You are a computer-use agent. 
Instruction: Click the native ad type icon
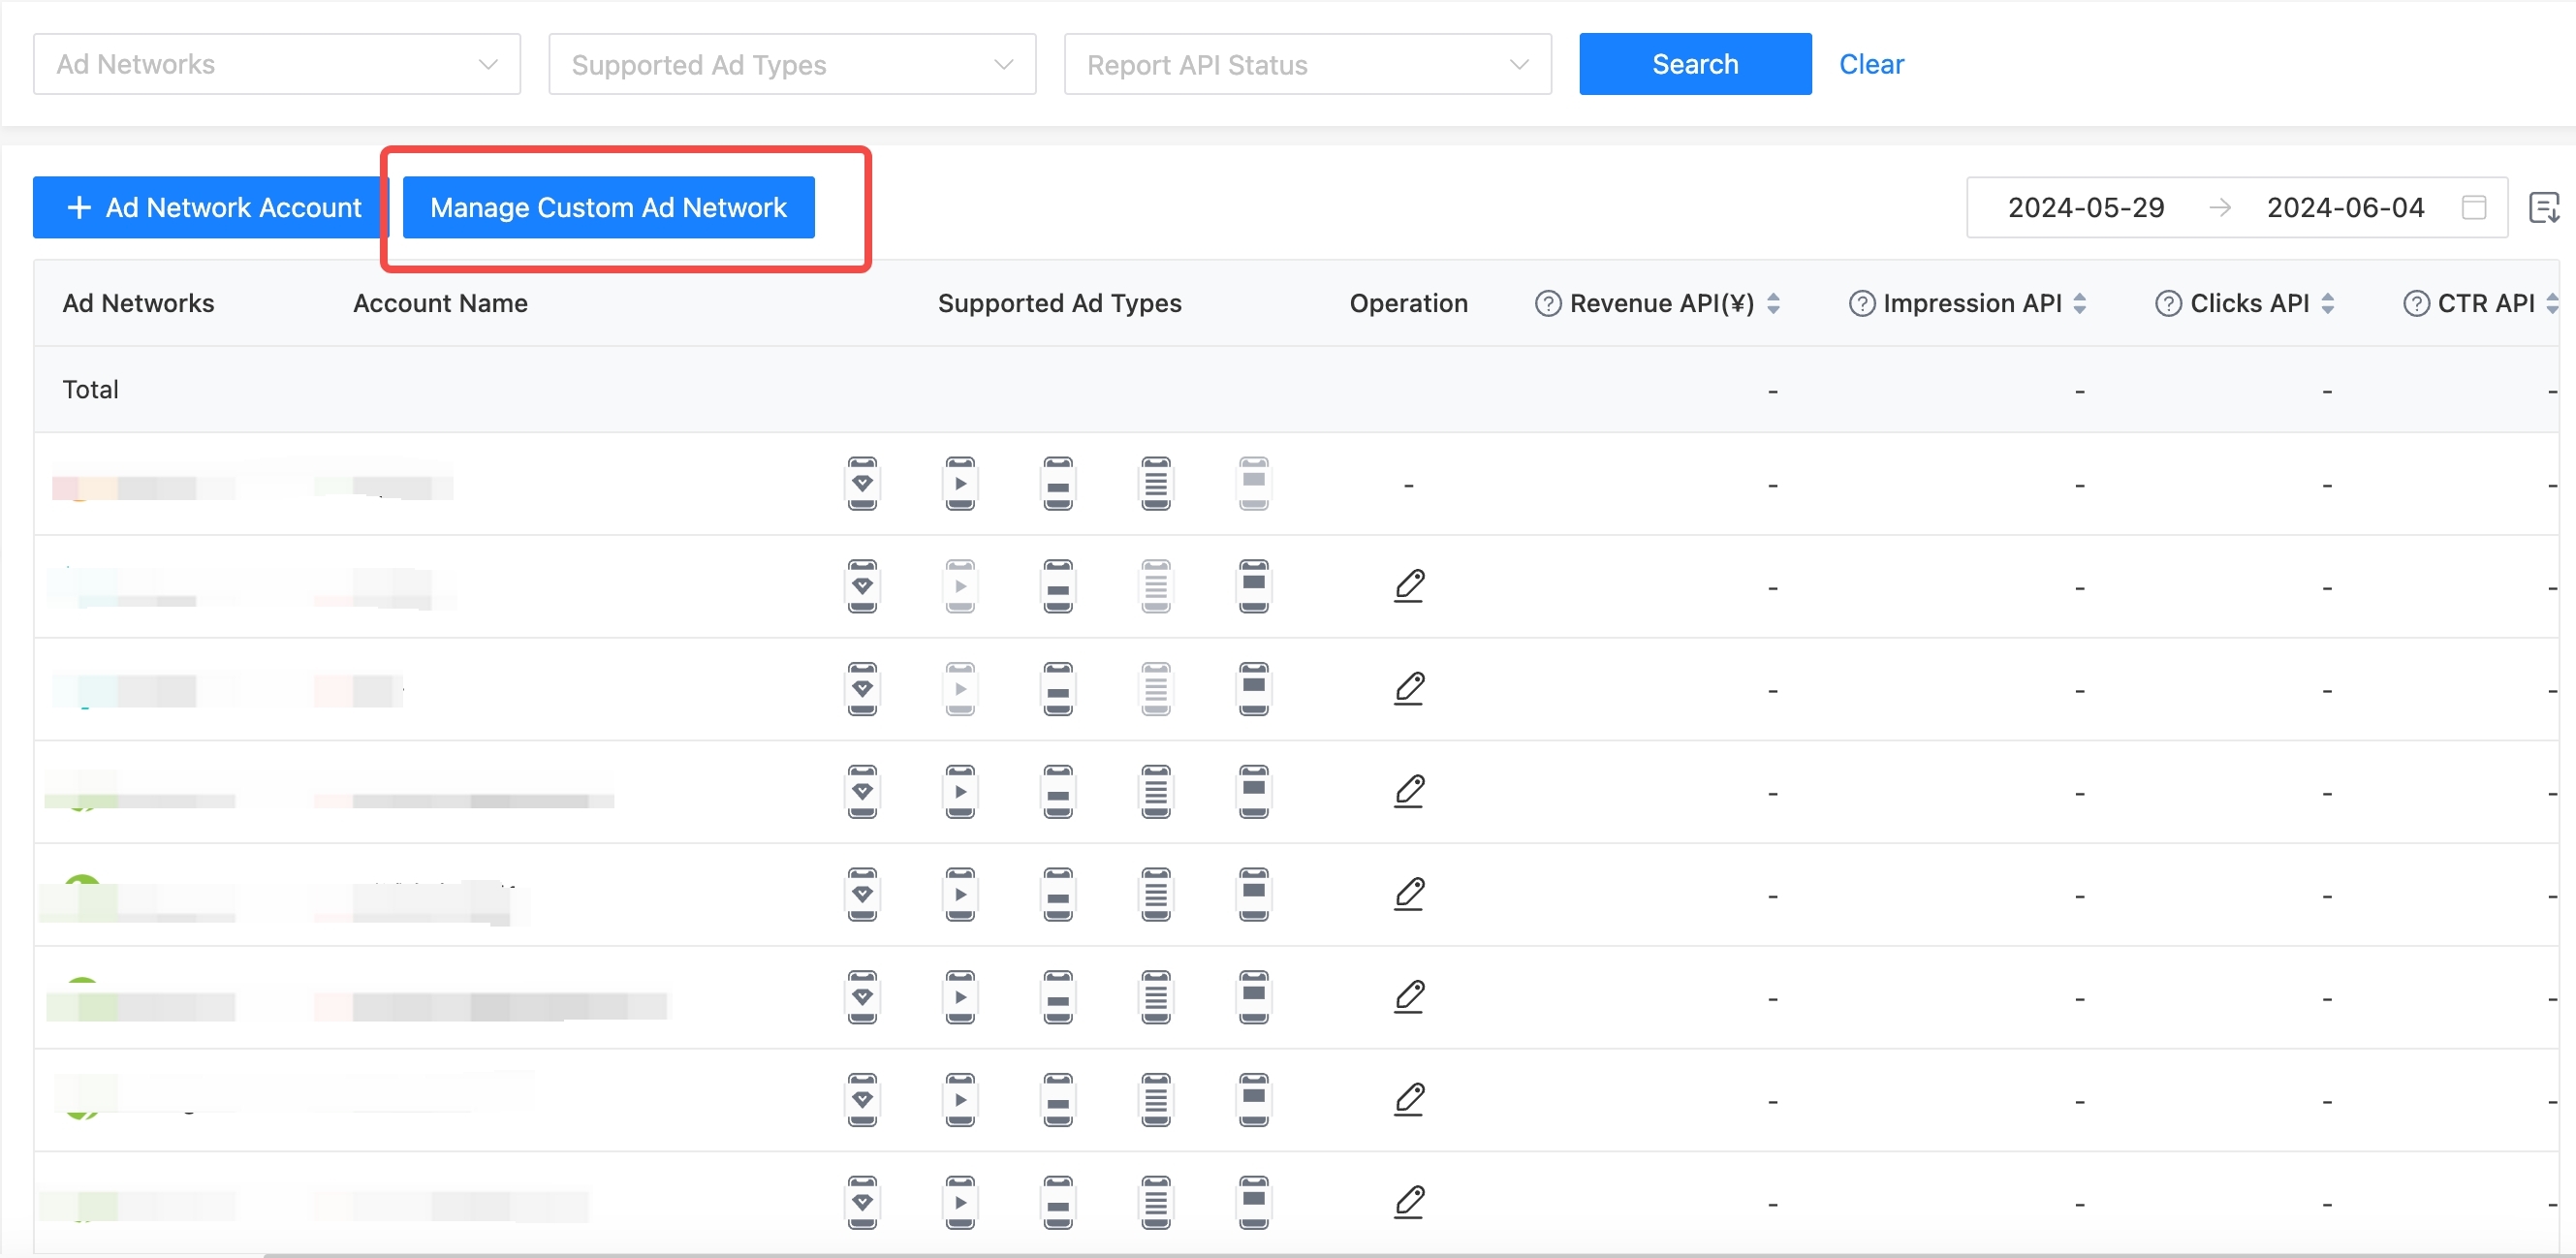[1156, 483]
